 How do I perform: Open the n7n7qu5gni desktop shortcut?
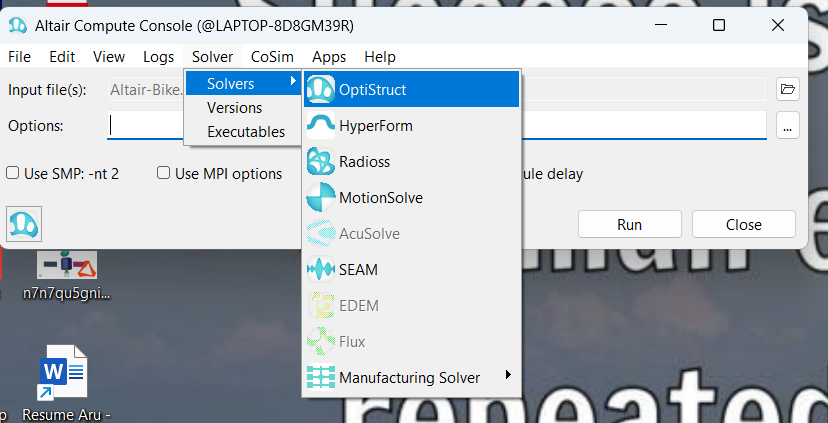point(67,276)
